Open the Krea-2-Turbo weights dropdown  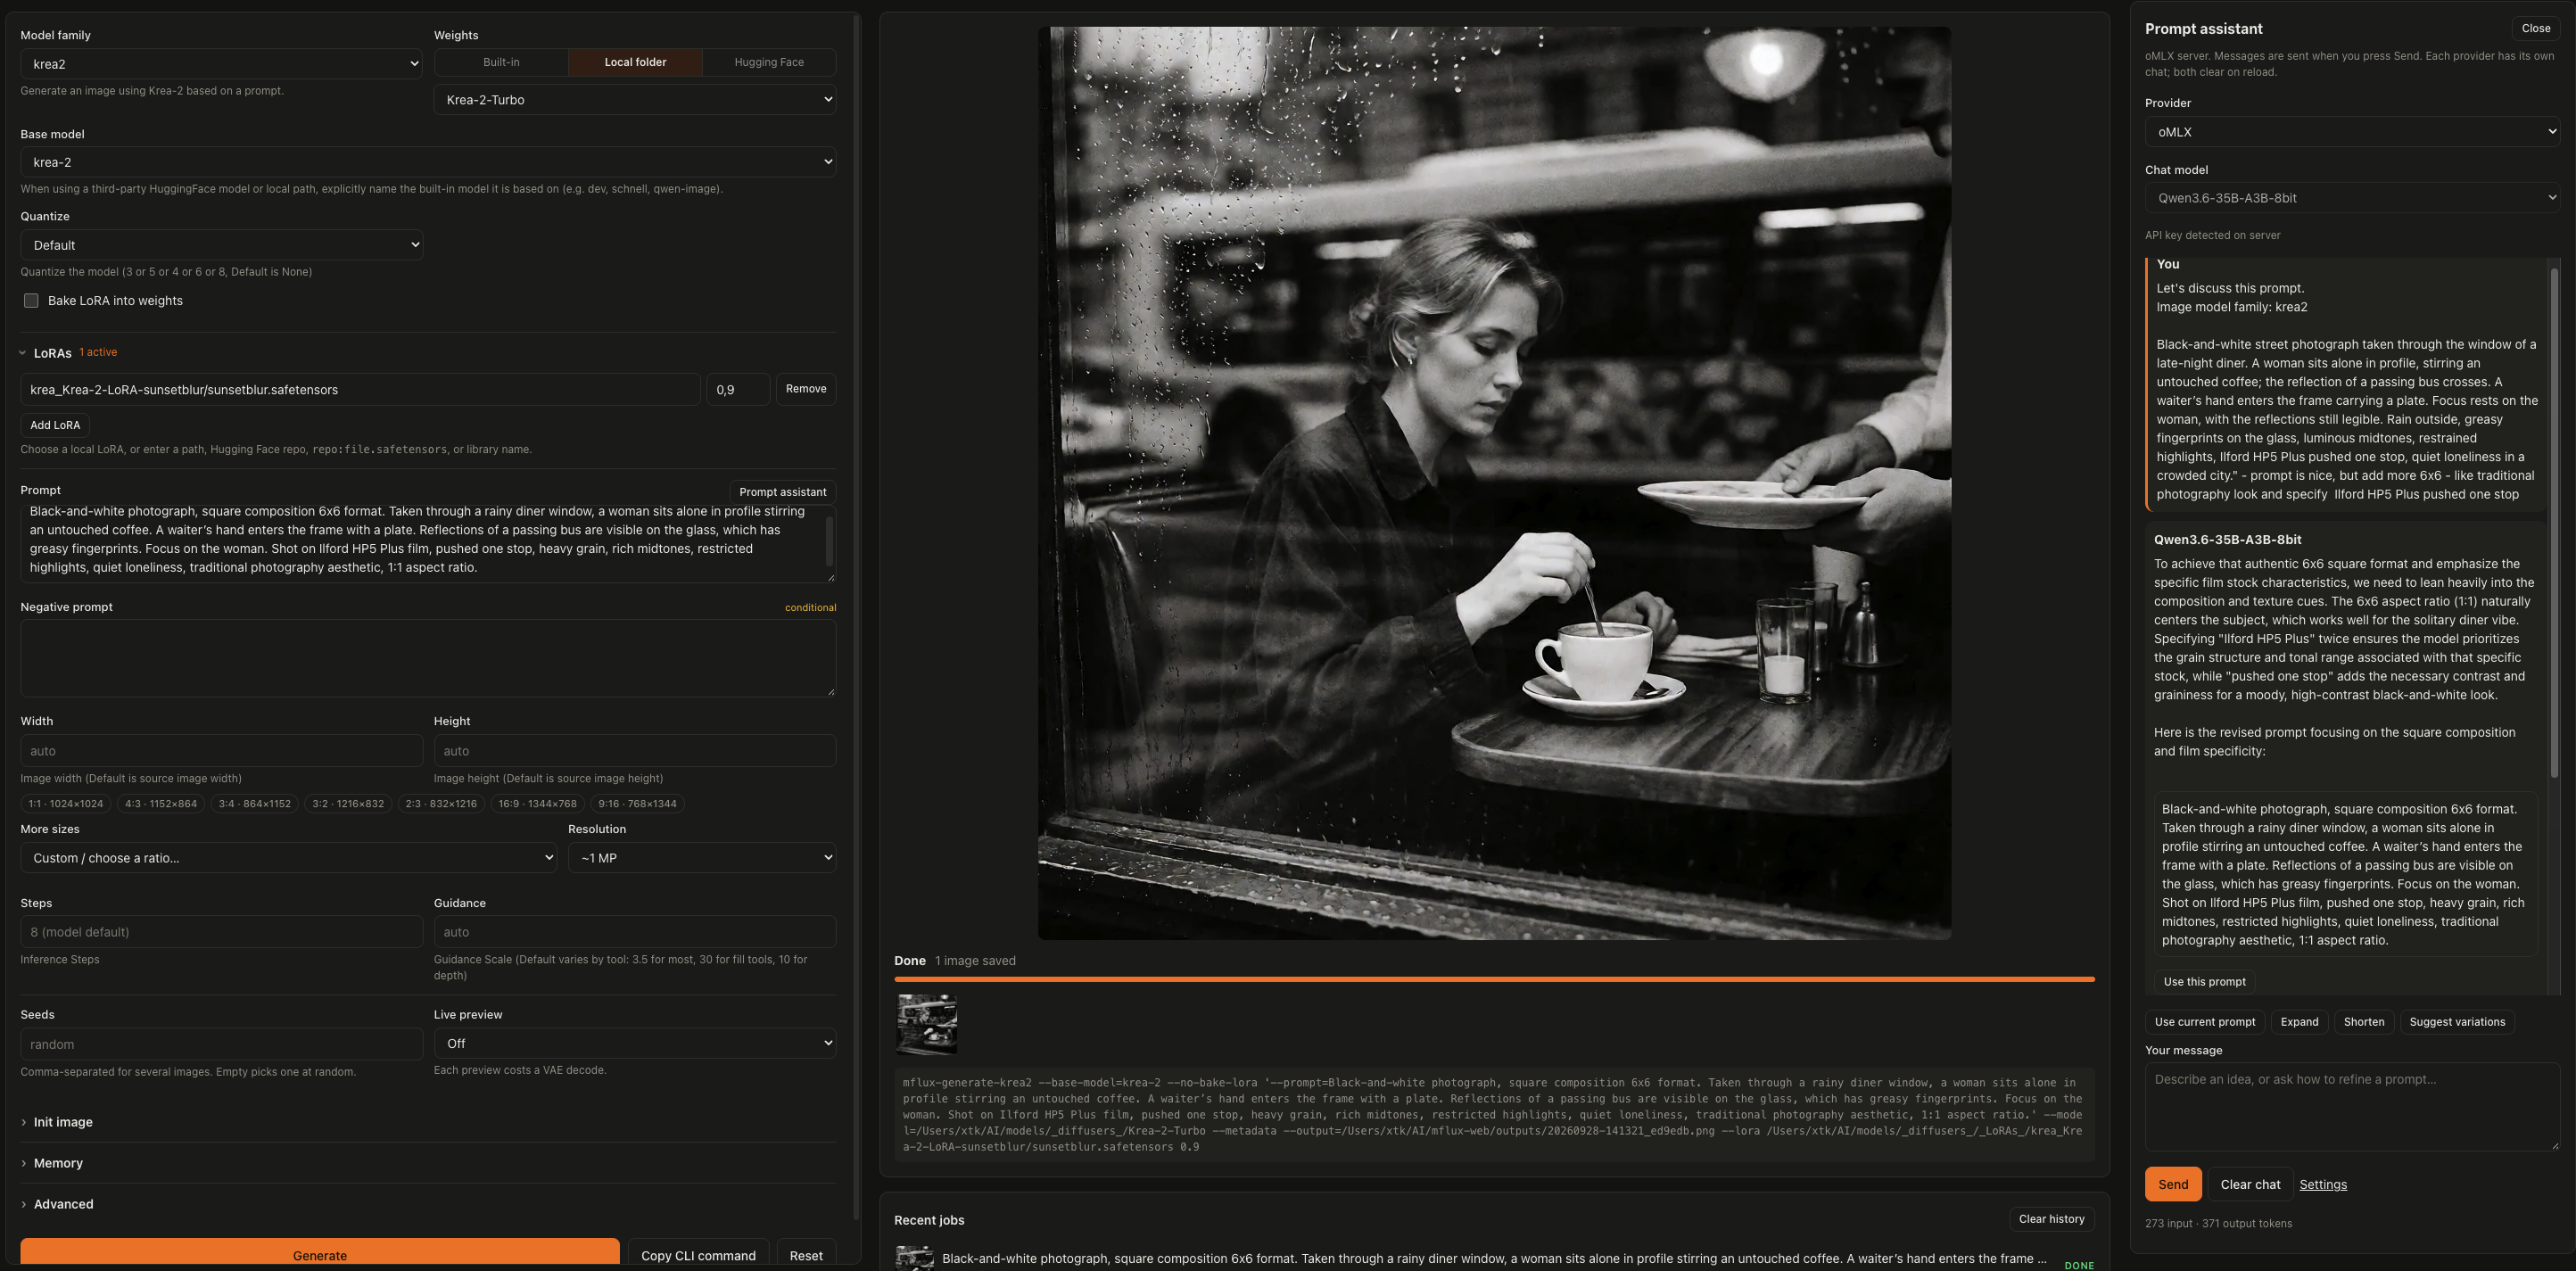coord(635,100)
